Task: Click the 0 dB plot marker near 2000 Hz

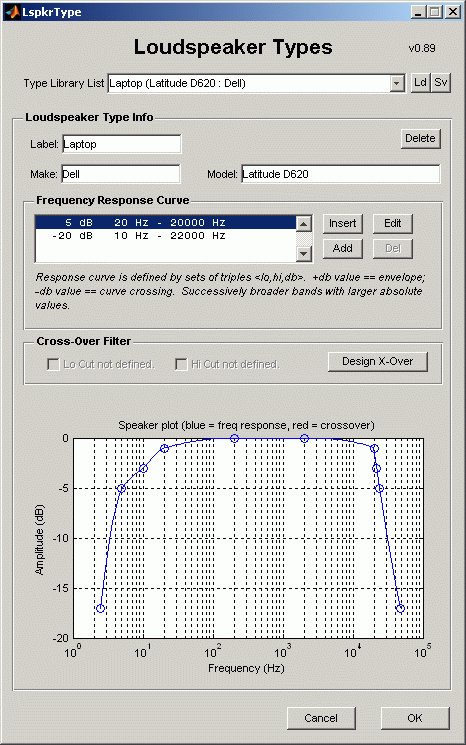Action: tap(304, 439)
